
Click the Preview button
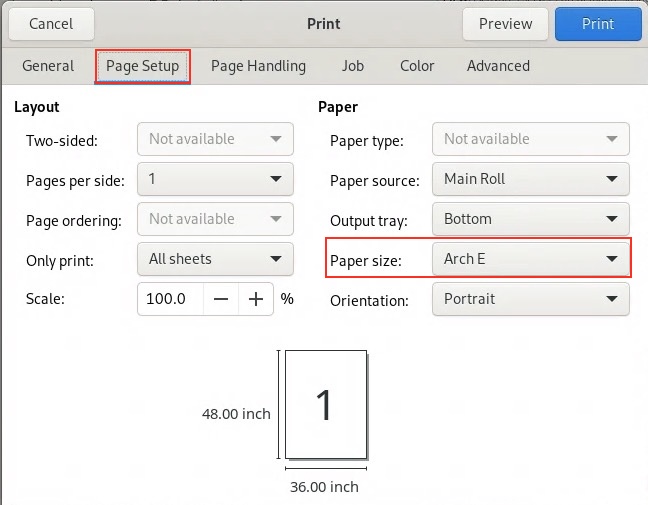pyautogui.click(x=505, y=23)
